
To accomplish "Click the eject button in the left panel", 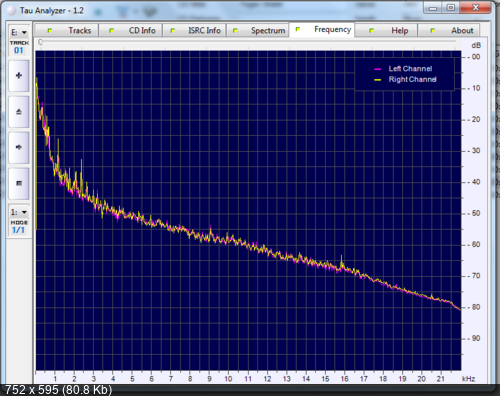I will pyautogui.click(x=19, y=112).
